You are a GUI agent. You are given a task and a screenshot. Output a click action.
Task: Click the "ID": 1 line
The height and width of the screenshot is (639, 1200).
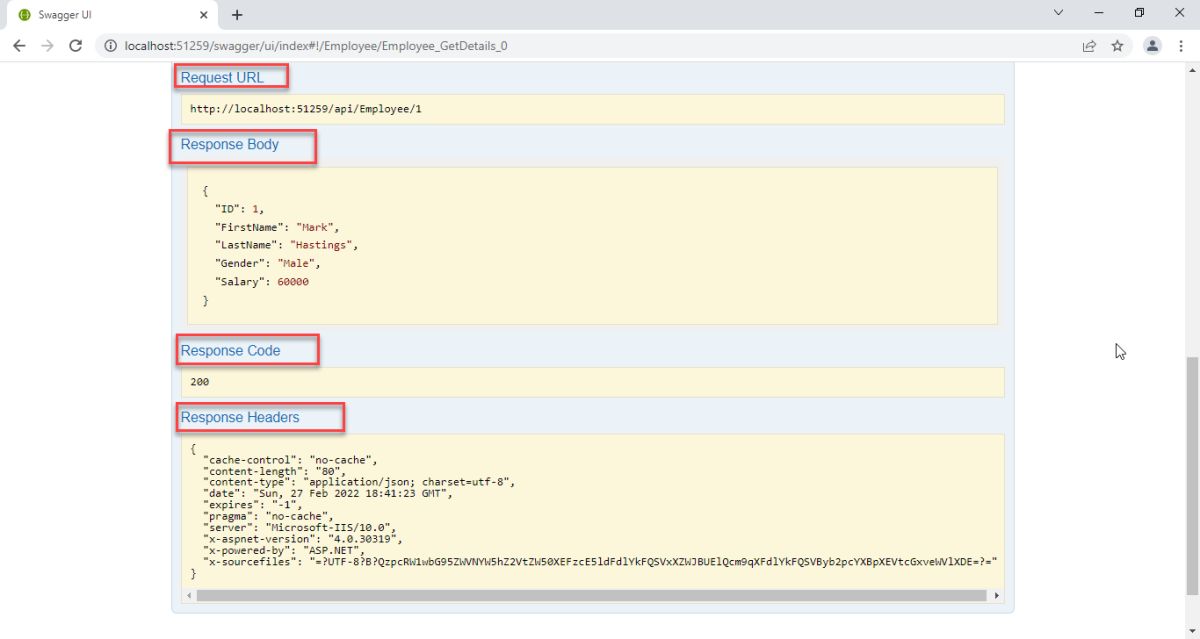click(x=239, y=209)
